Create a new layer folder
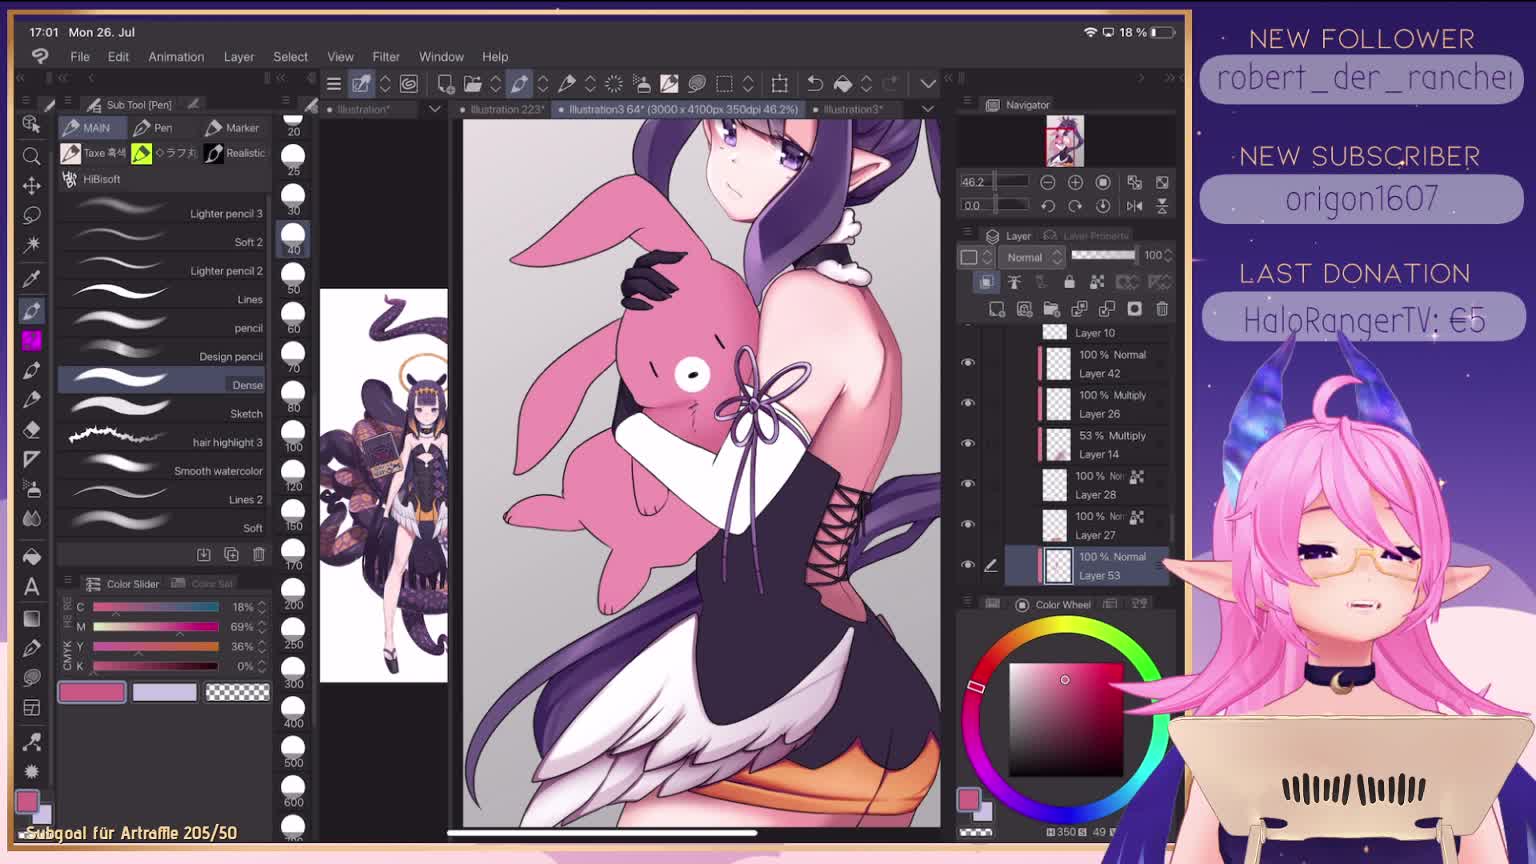This screenshot has height=864, width=1536. (1051, 309)
